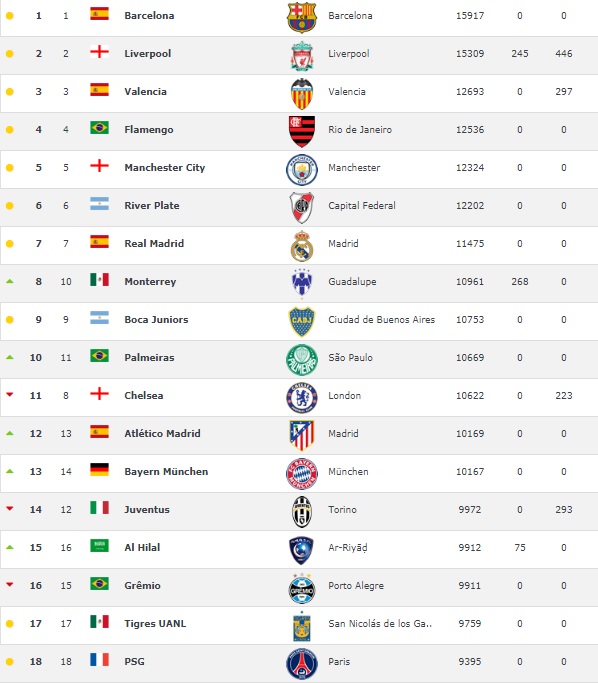
Task: Click the Germany flag beside Bayern München
Action: pyautogui.click(x=99, y=470)
